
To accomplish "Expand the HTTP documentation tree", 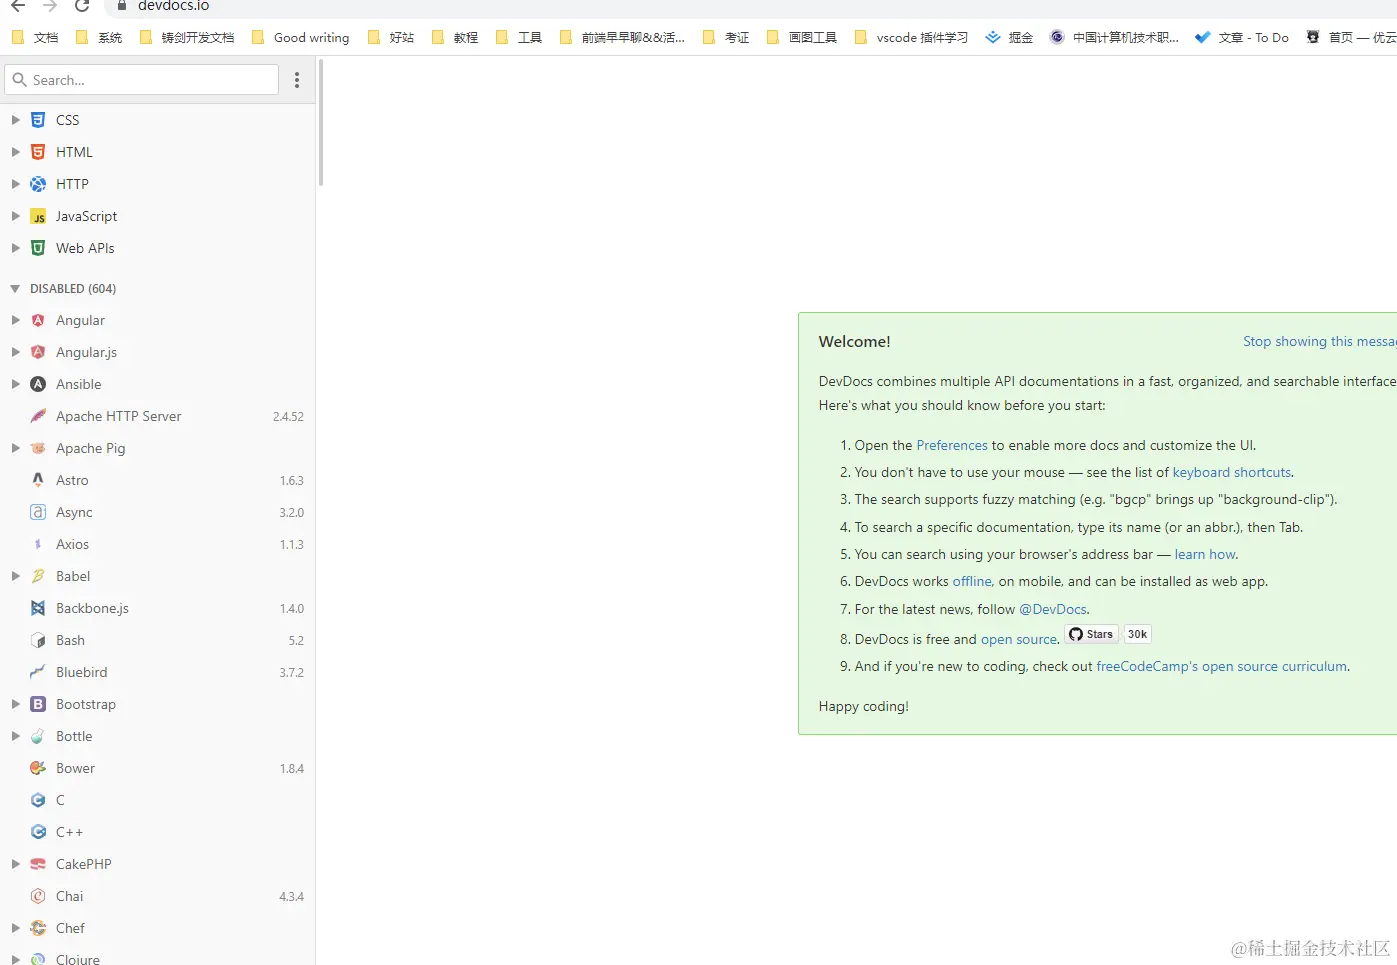I will (x=15, y=184).
